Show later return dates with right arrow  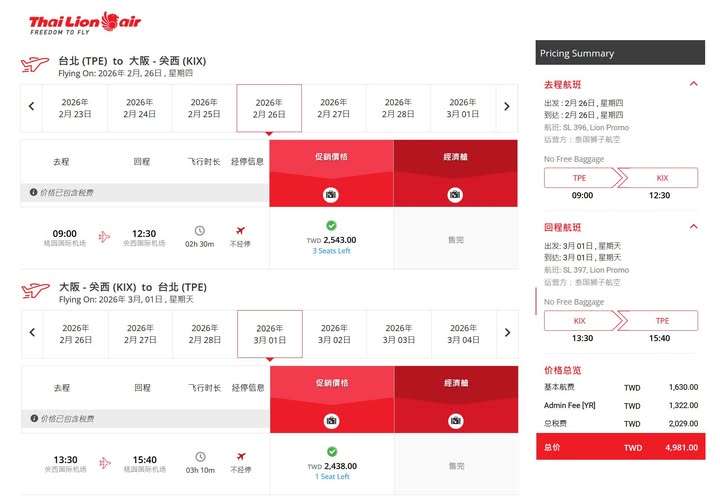click(x=507, y=333)
